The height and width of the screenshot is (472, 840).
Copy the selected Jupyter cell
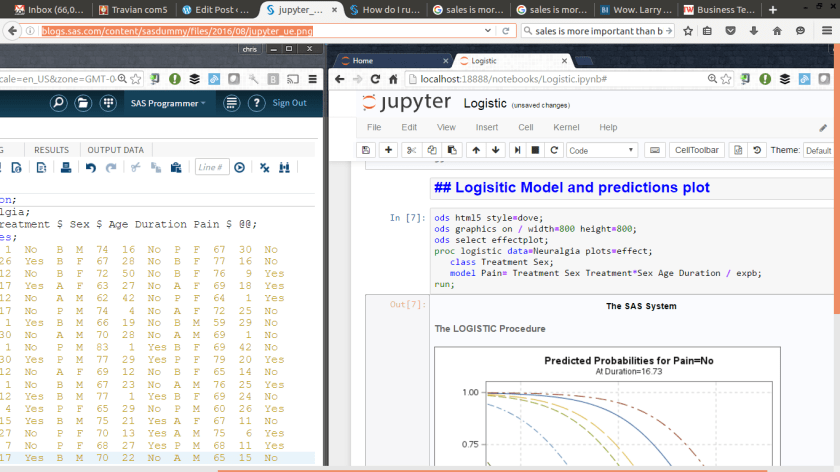[x=432, y=151]
